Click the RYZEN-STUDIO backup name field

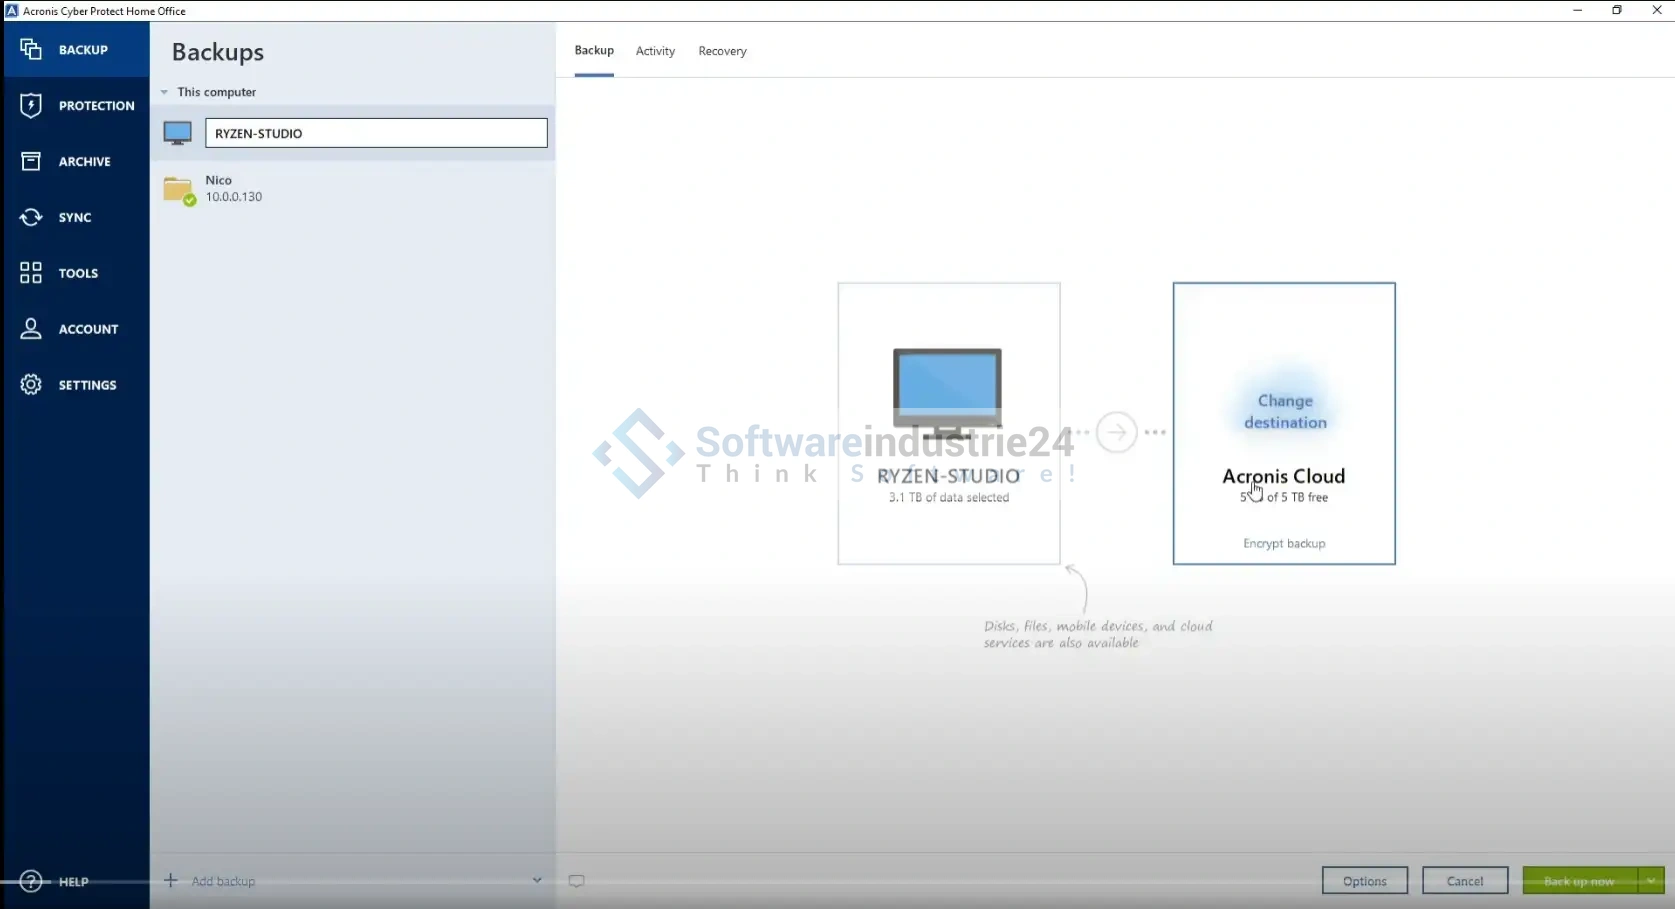[x=376, y=133]
